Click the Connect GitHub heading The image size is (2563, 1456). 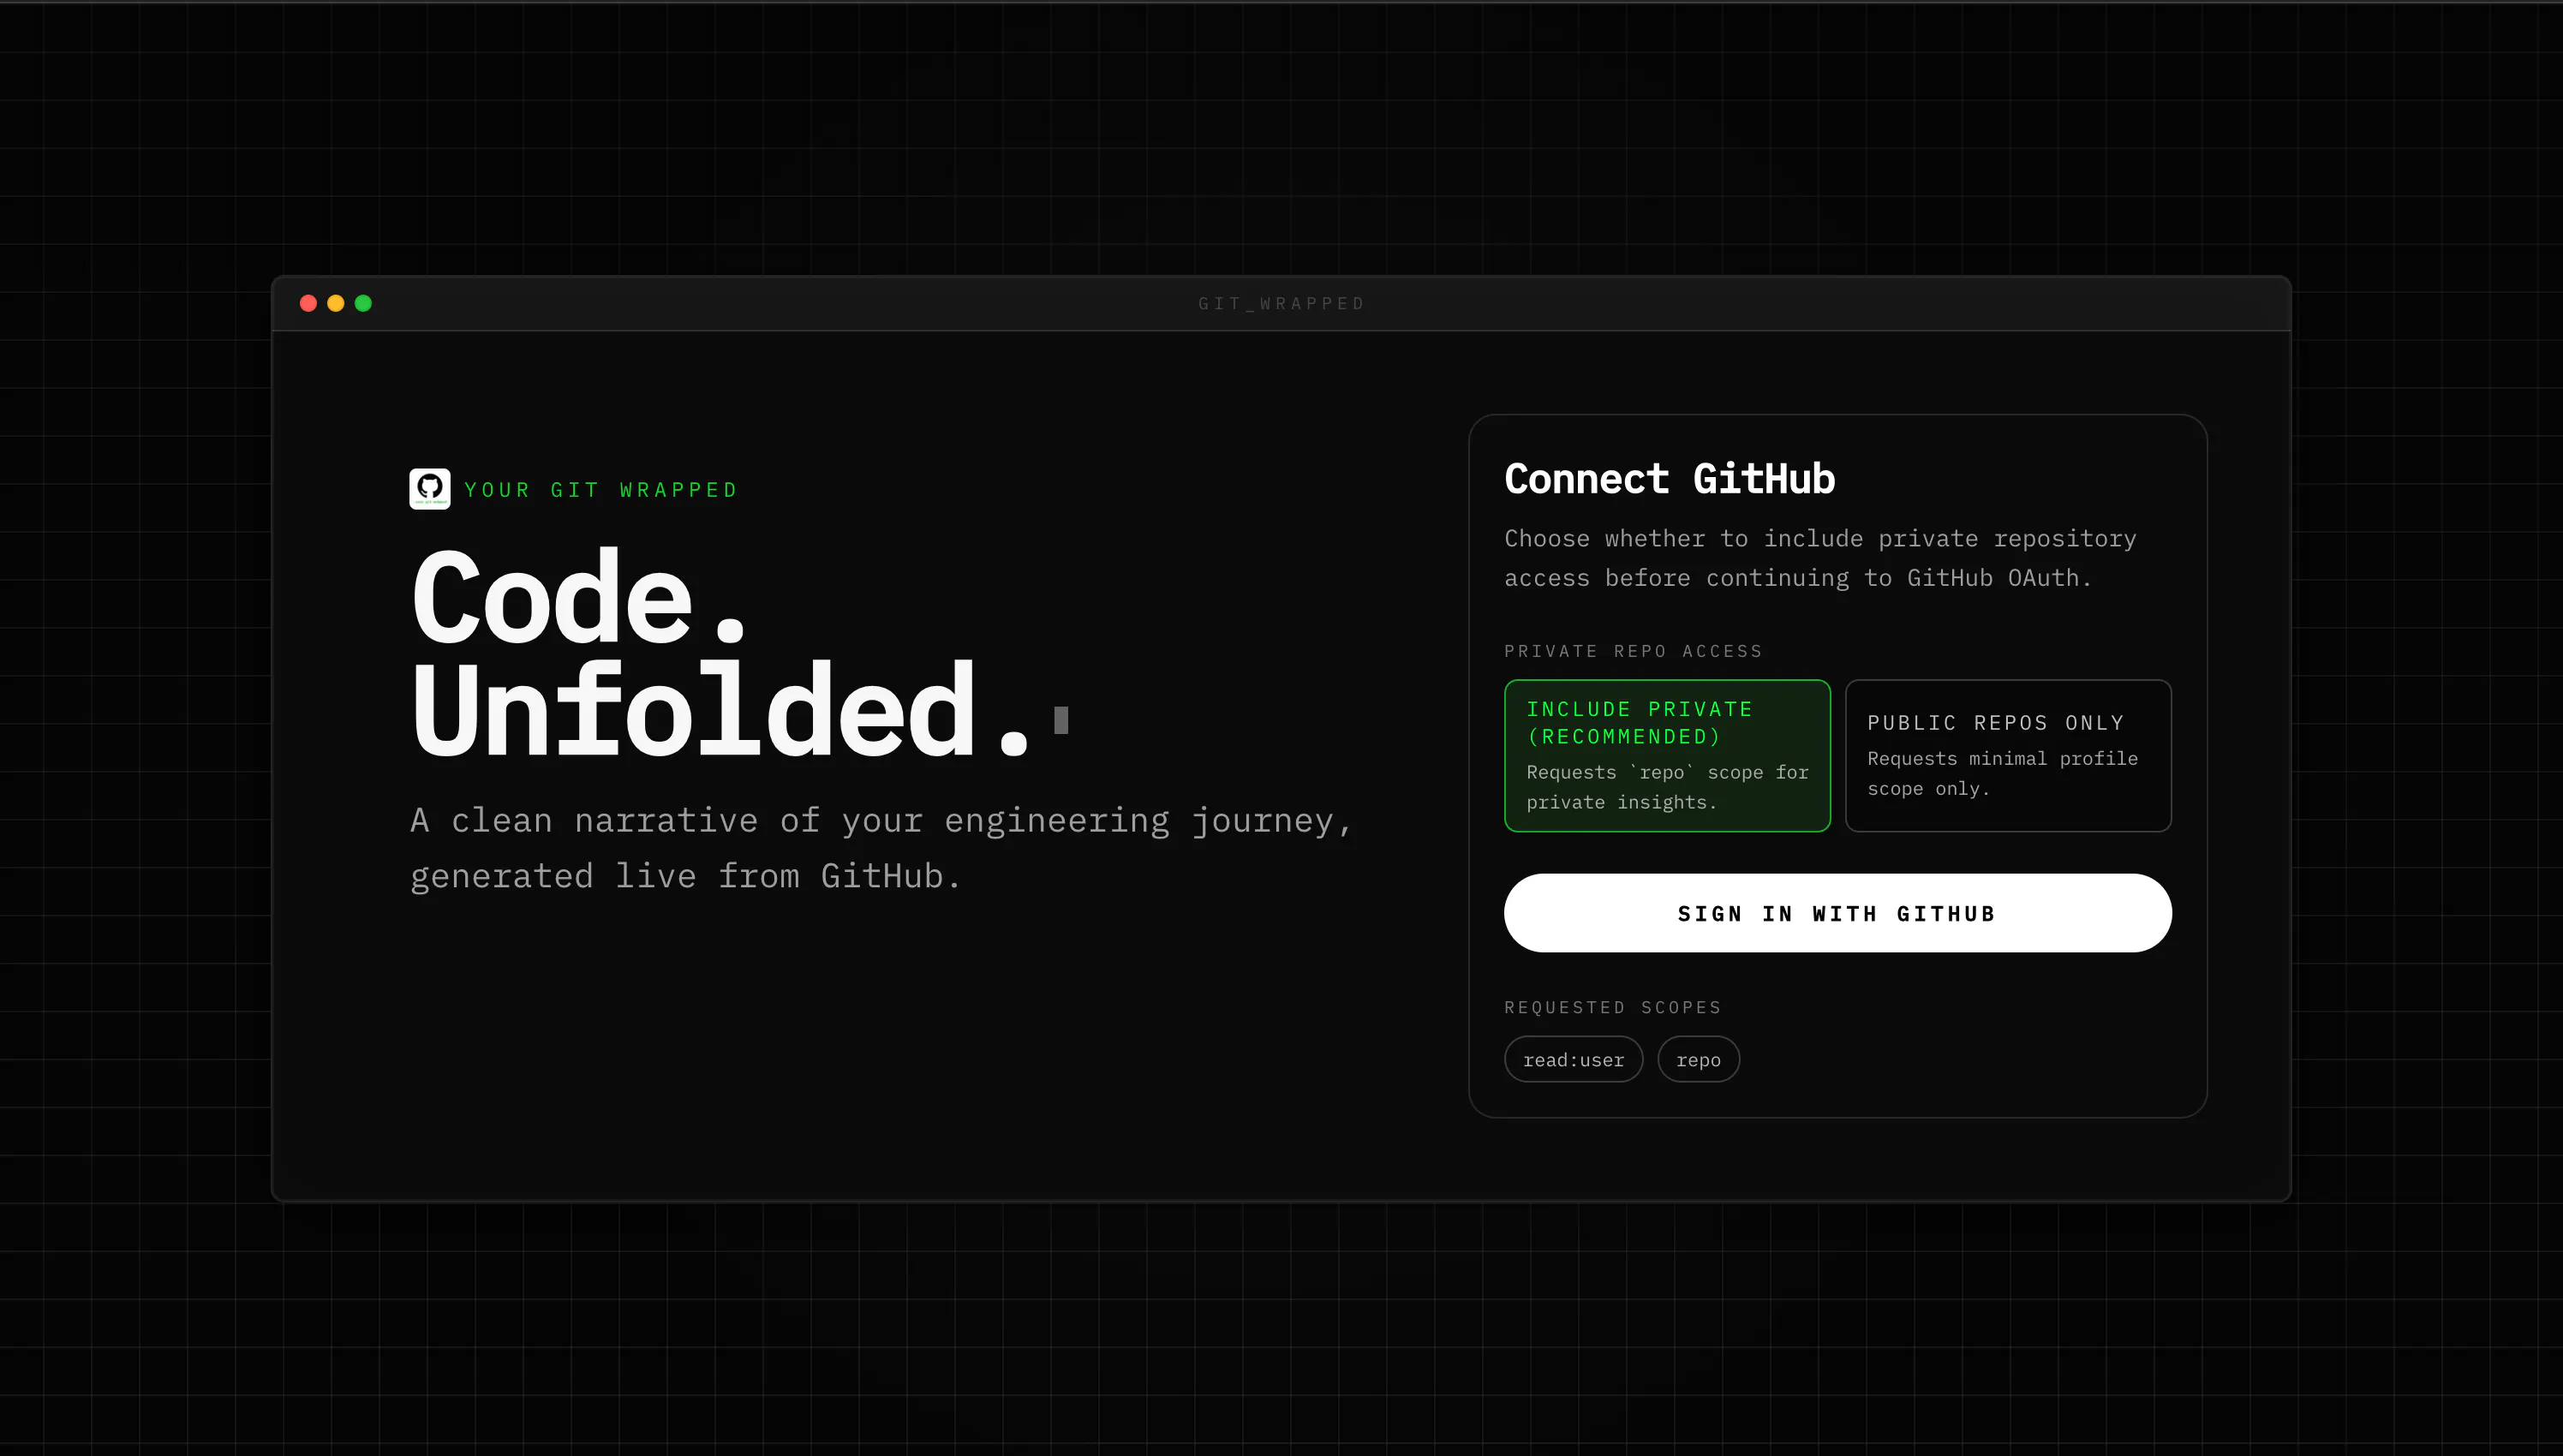1669,478
